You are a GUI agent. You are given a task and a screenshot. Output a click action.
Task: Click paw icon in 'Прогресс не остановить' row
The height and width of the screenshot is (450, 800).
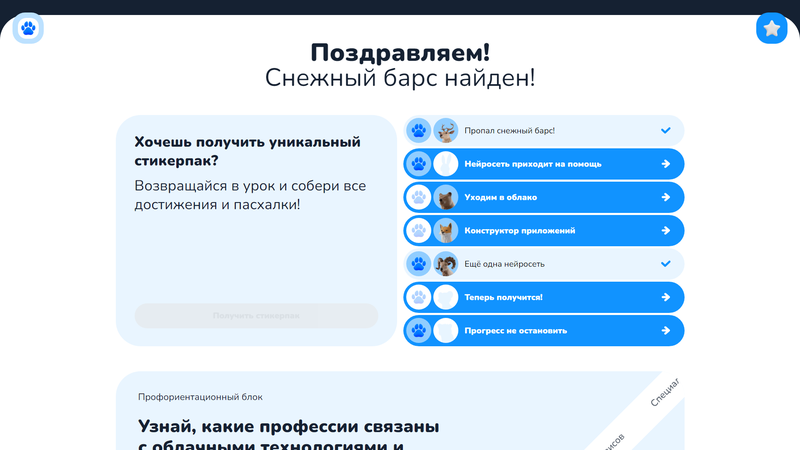pos(418,331)
